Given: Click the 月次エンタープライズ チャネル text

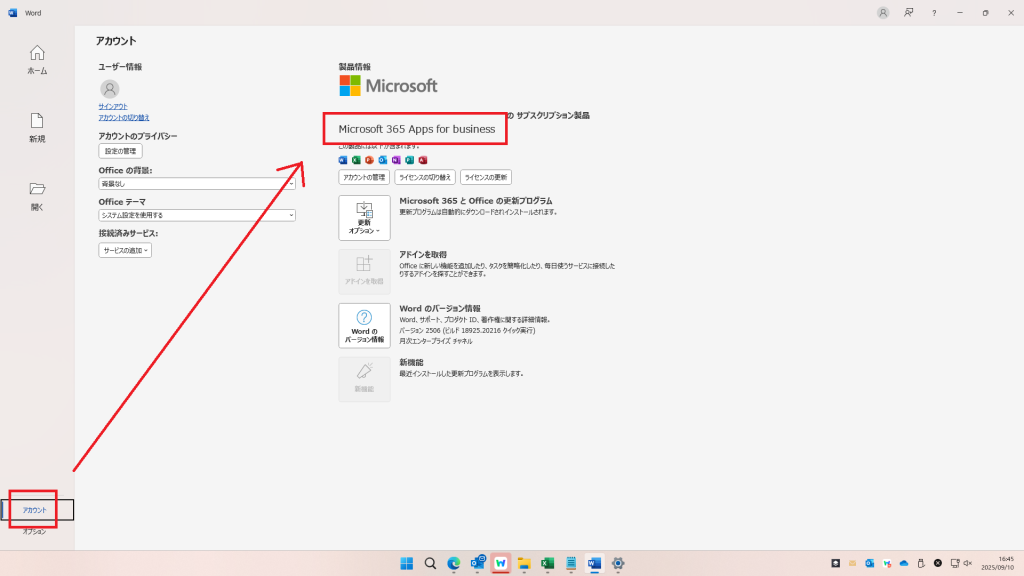Looking at the screenshot, I should tap(436, 341).
